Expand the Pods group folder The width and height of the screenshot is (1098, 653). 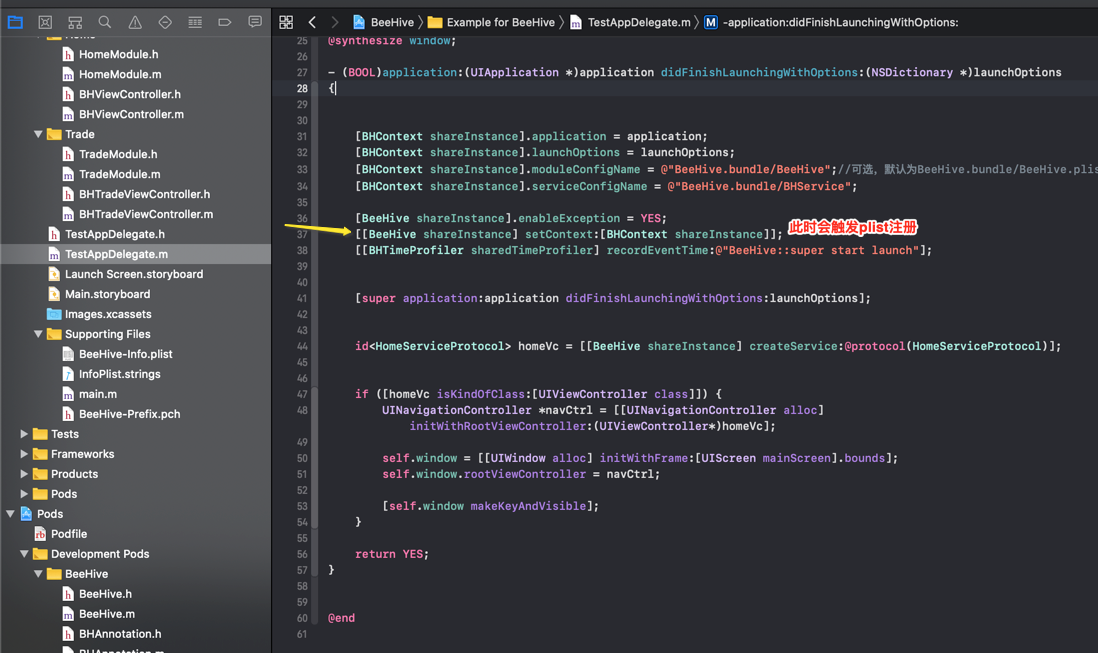point(25,494)
